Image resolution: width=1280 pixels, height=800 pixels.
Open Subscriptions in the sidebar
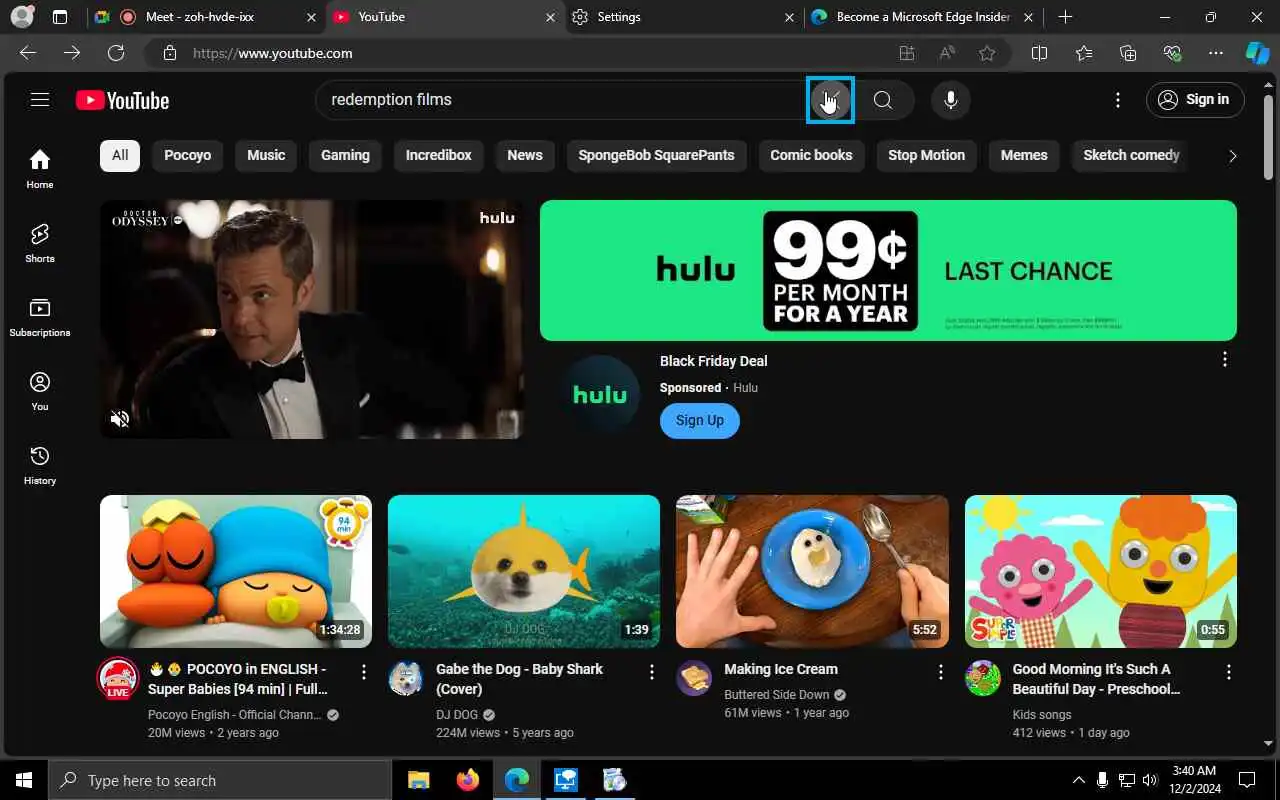40,316
